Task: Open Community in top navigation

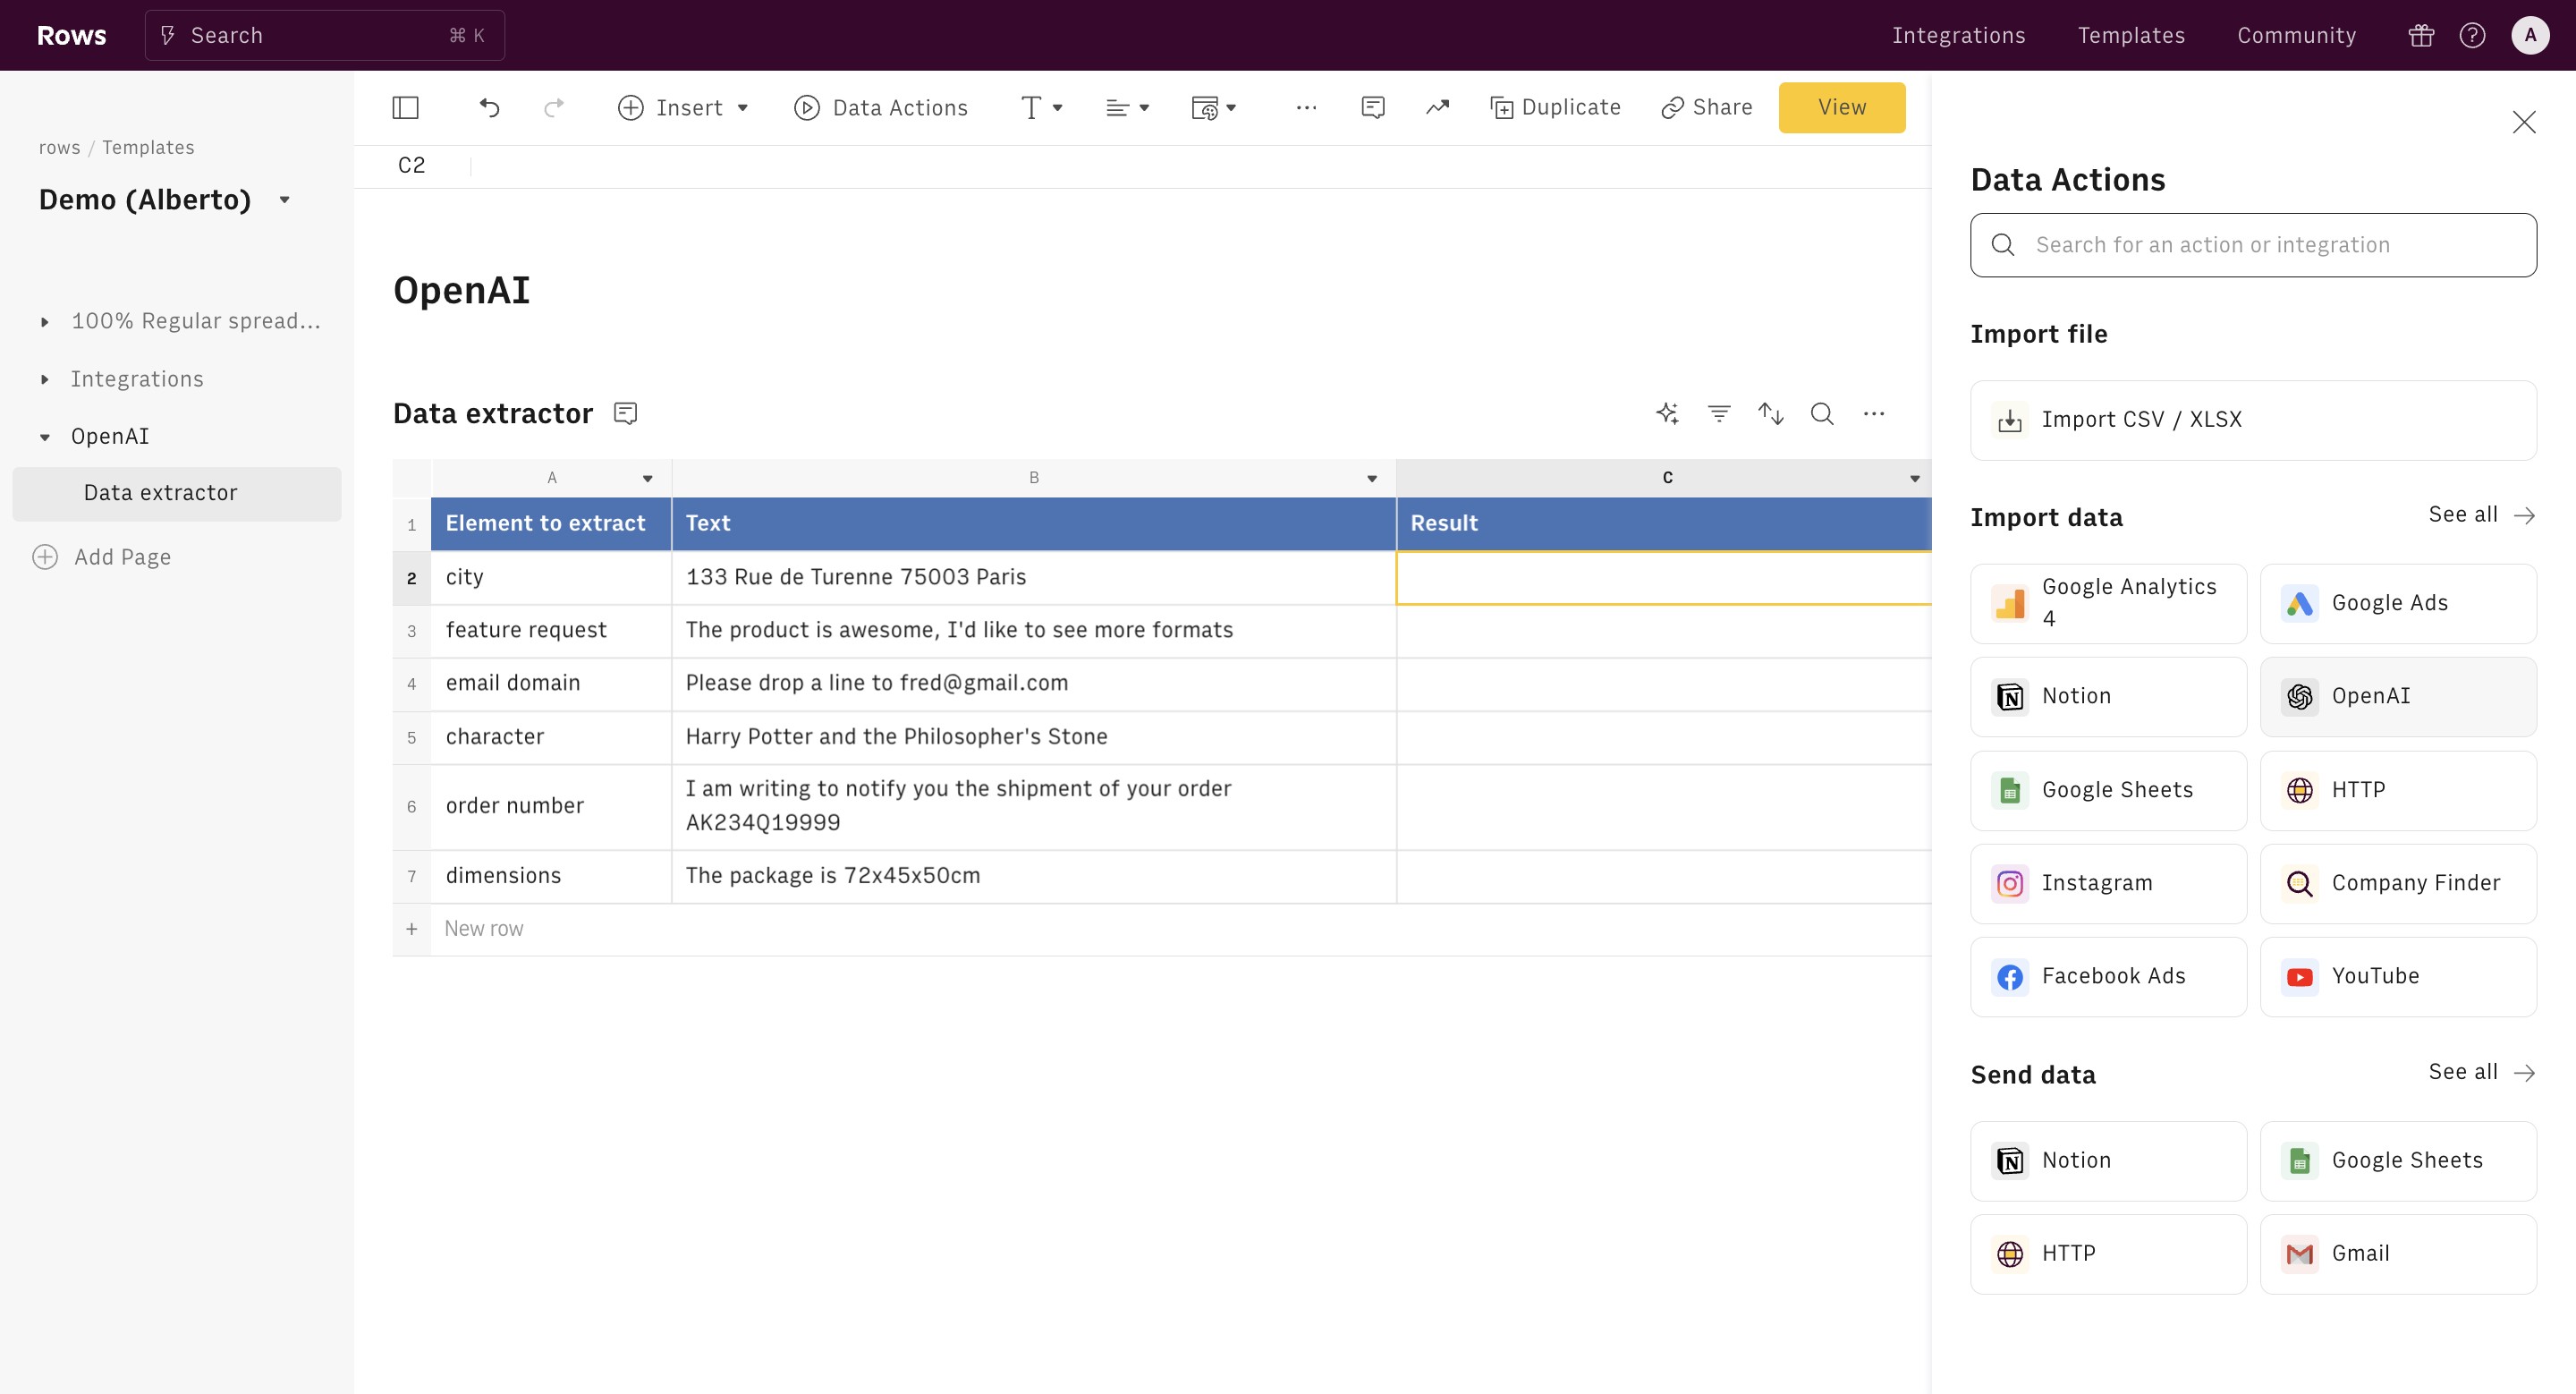Action: coord(2296,36)
